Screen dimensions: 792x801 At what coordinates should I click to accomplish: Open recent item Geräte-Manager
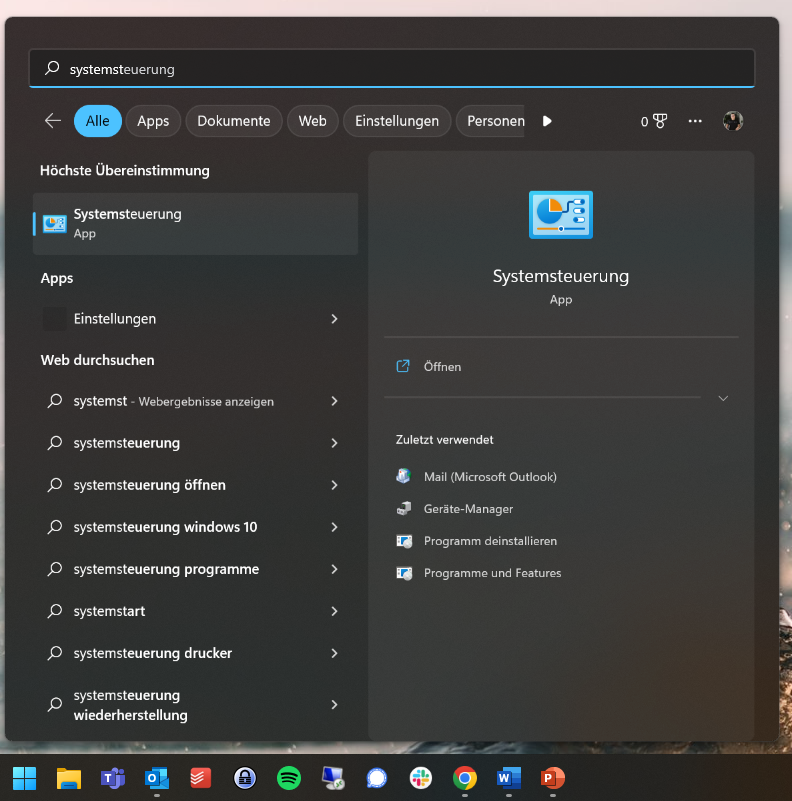coord(468,509)
